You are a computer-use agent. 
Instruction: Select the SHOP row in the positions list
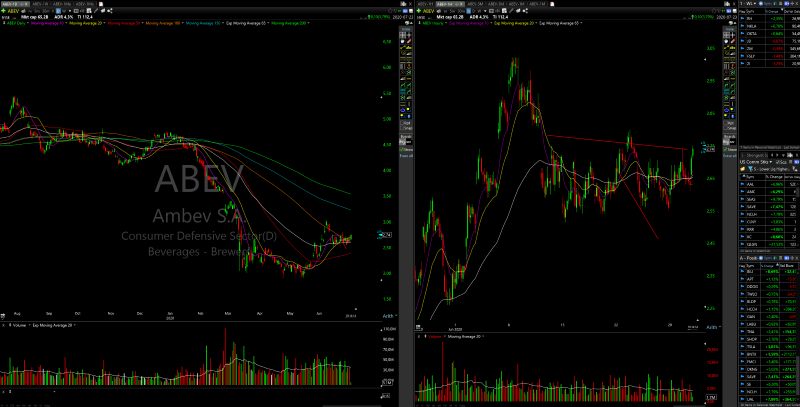click(x=767, y=339)
